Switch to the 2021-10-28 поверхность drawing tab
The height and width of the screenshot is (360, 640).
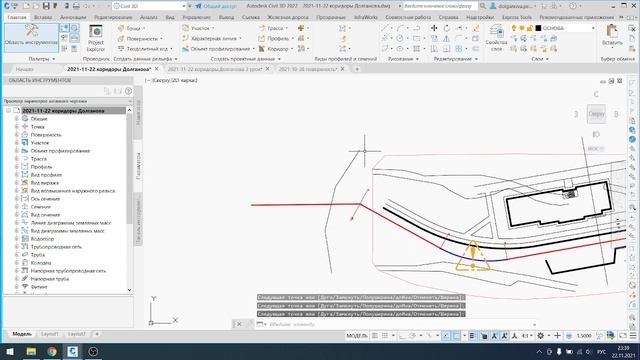coord(308,69)
